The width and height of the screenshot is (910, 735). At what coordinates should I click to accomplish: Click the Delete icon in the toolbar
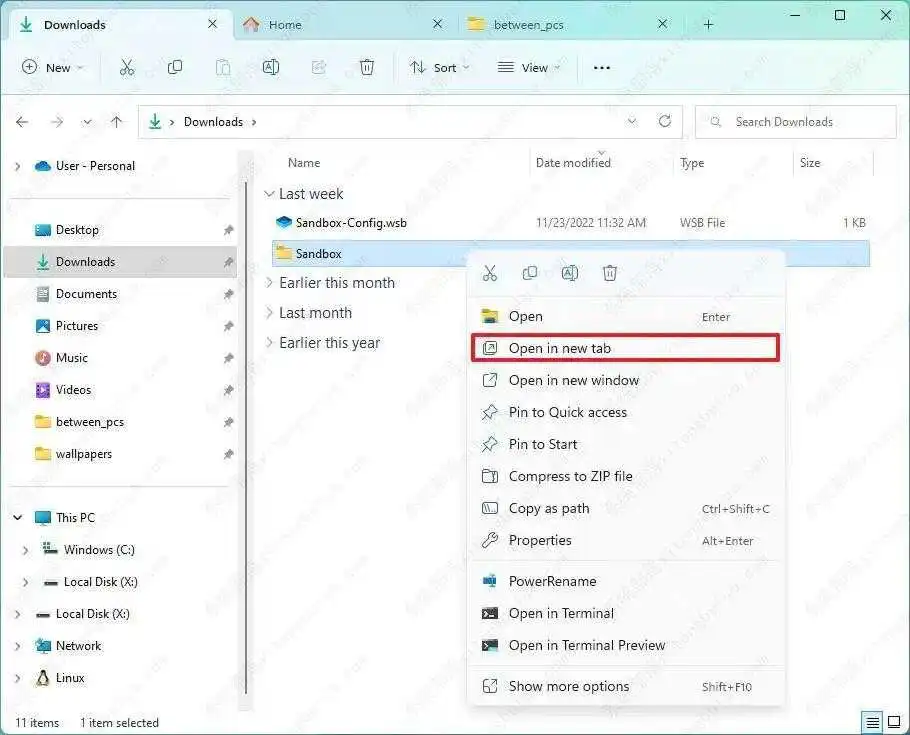pyautogui.click(x=366, y=67)
